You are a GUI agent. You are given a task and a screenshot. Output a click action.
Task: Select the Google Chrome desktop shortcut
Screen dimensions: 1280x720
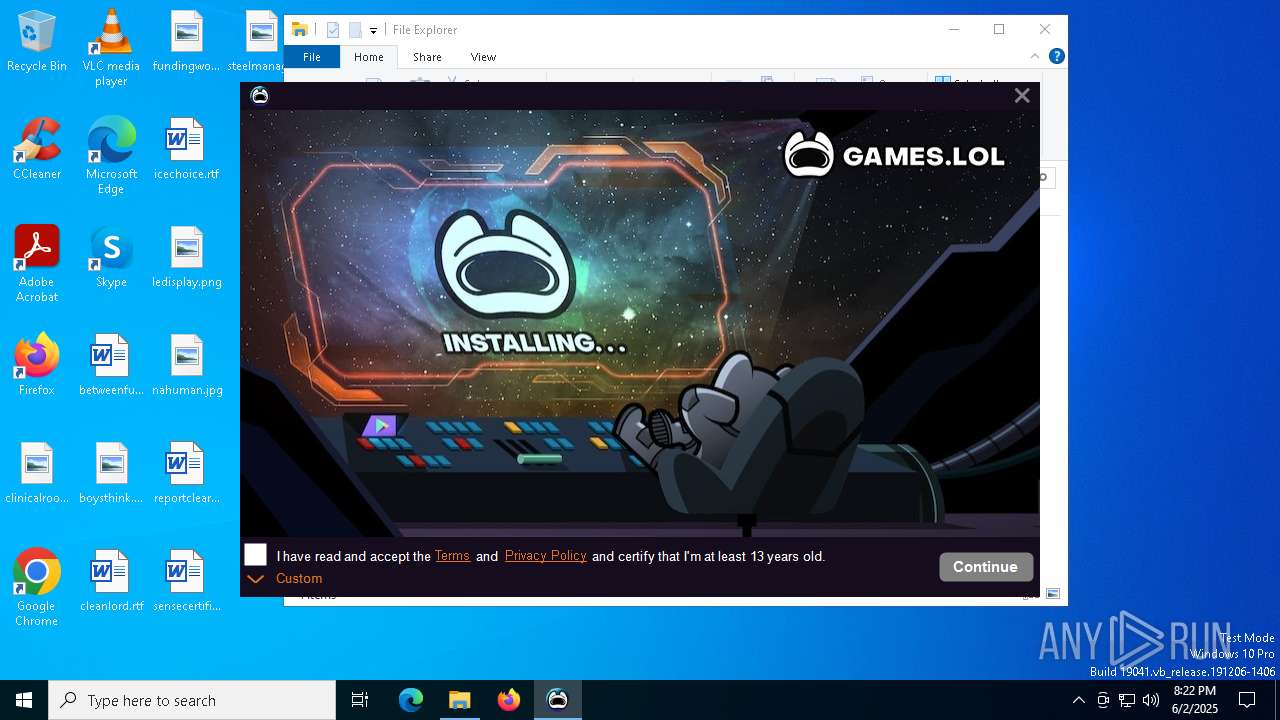(37, 588)
